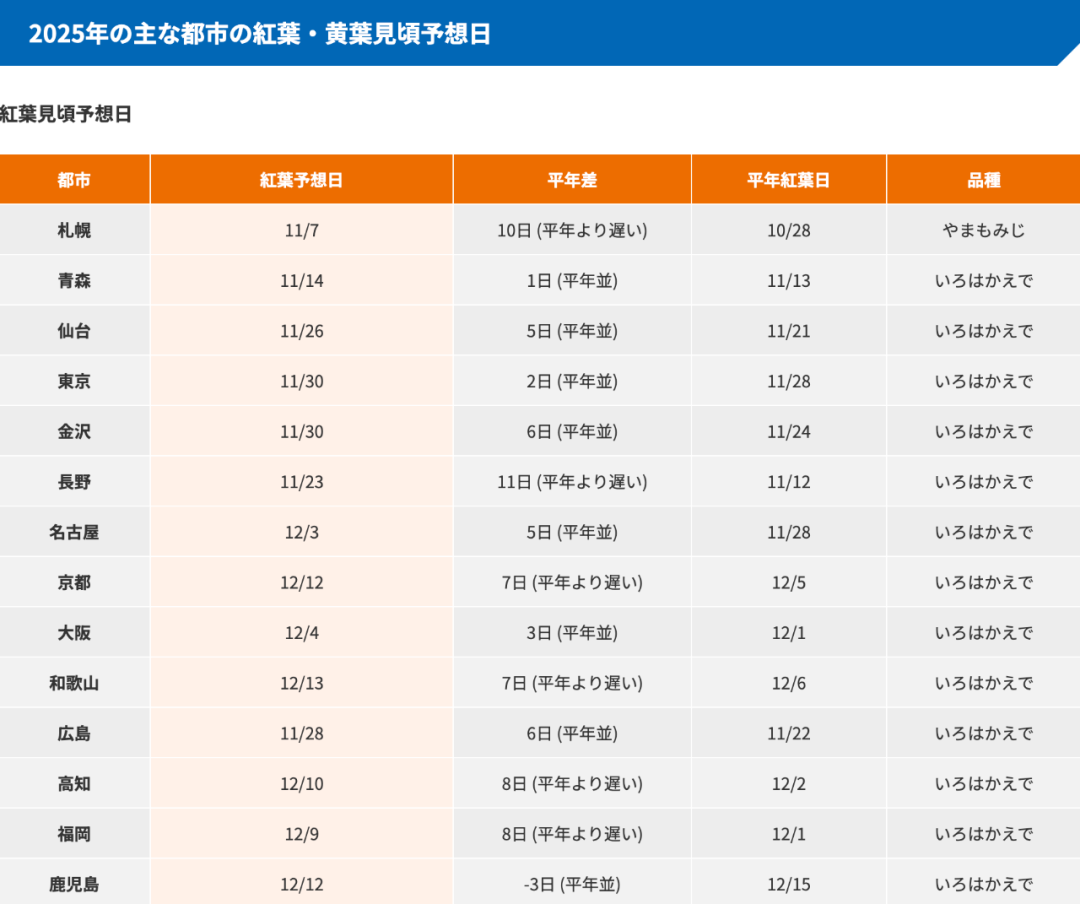This screenshot has height=904, width=1080.
Task: Select the city cell "福岡"
Action: pos(74,834)
